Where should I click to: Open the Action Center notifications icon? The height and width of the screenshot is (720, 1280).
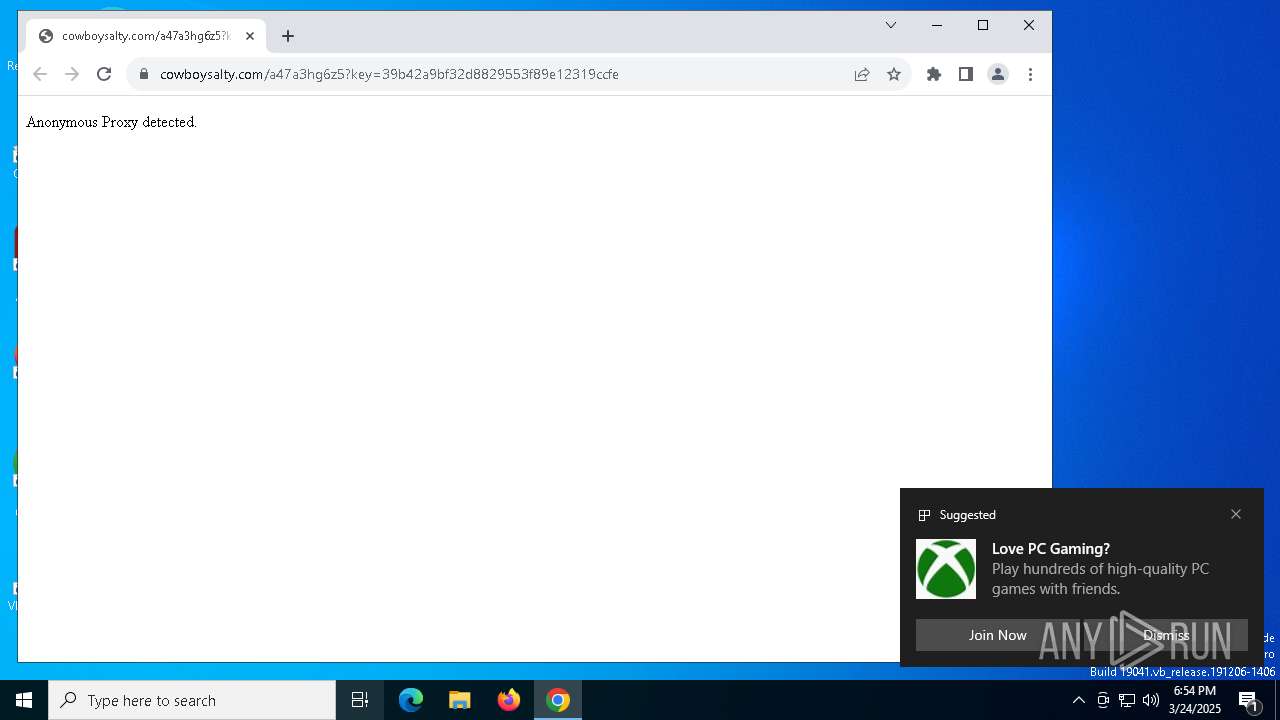1250,700
